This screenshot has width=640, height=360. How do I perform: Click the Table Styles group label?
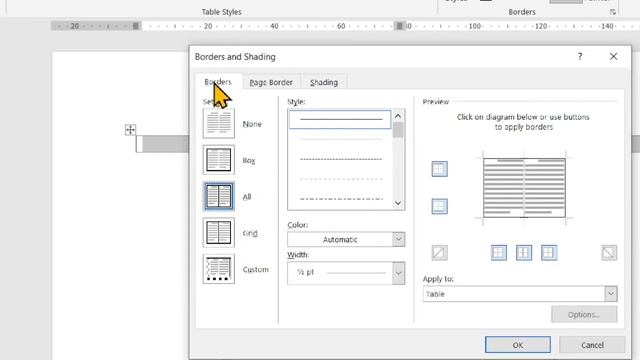coord(221,12)
